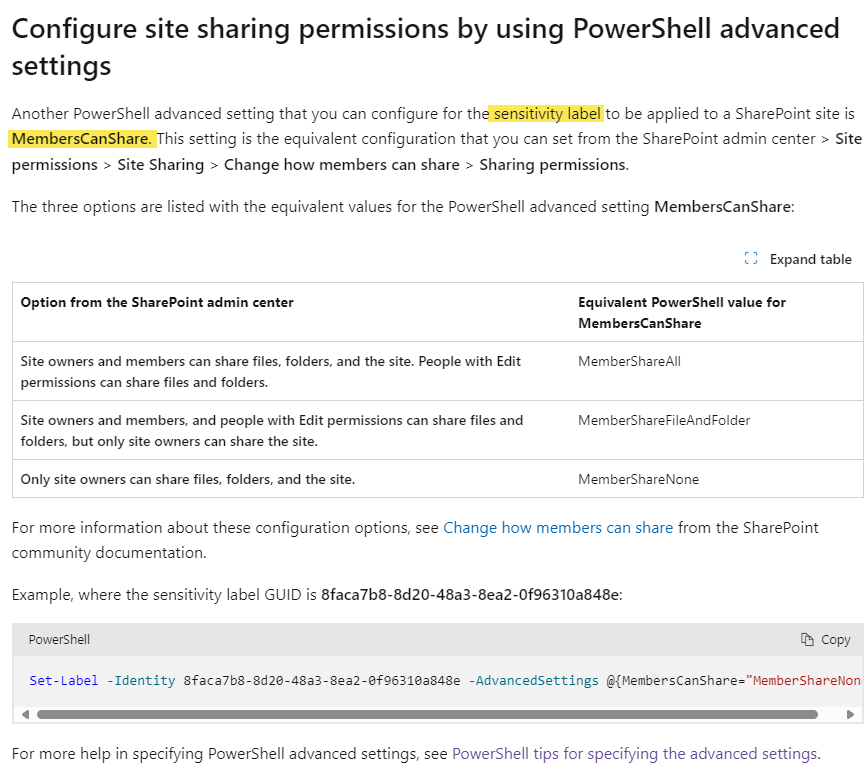Select the MemberShareFileAndFolder value in the table
Image resolution: width=867 pixels, height=776 pixels.
pyautogui.click(x=662, y=420)
